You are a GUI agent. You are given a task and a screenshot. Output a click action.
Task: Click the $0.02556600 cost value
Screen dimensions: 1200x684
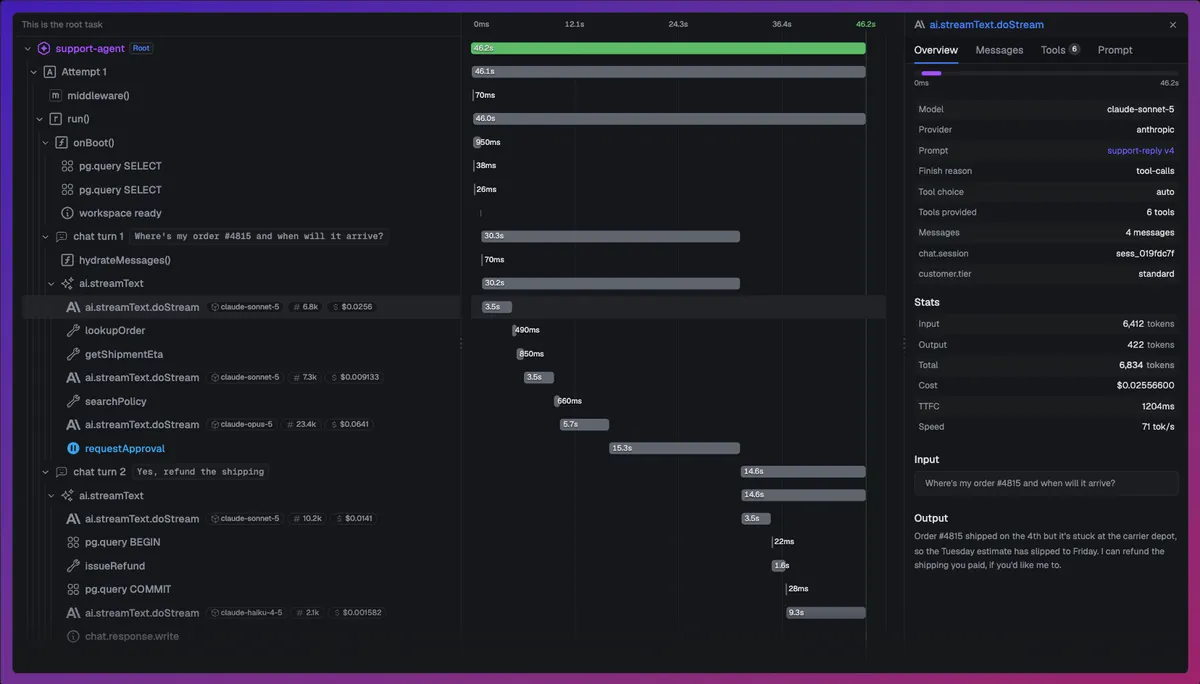(1145, 385)
